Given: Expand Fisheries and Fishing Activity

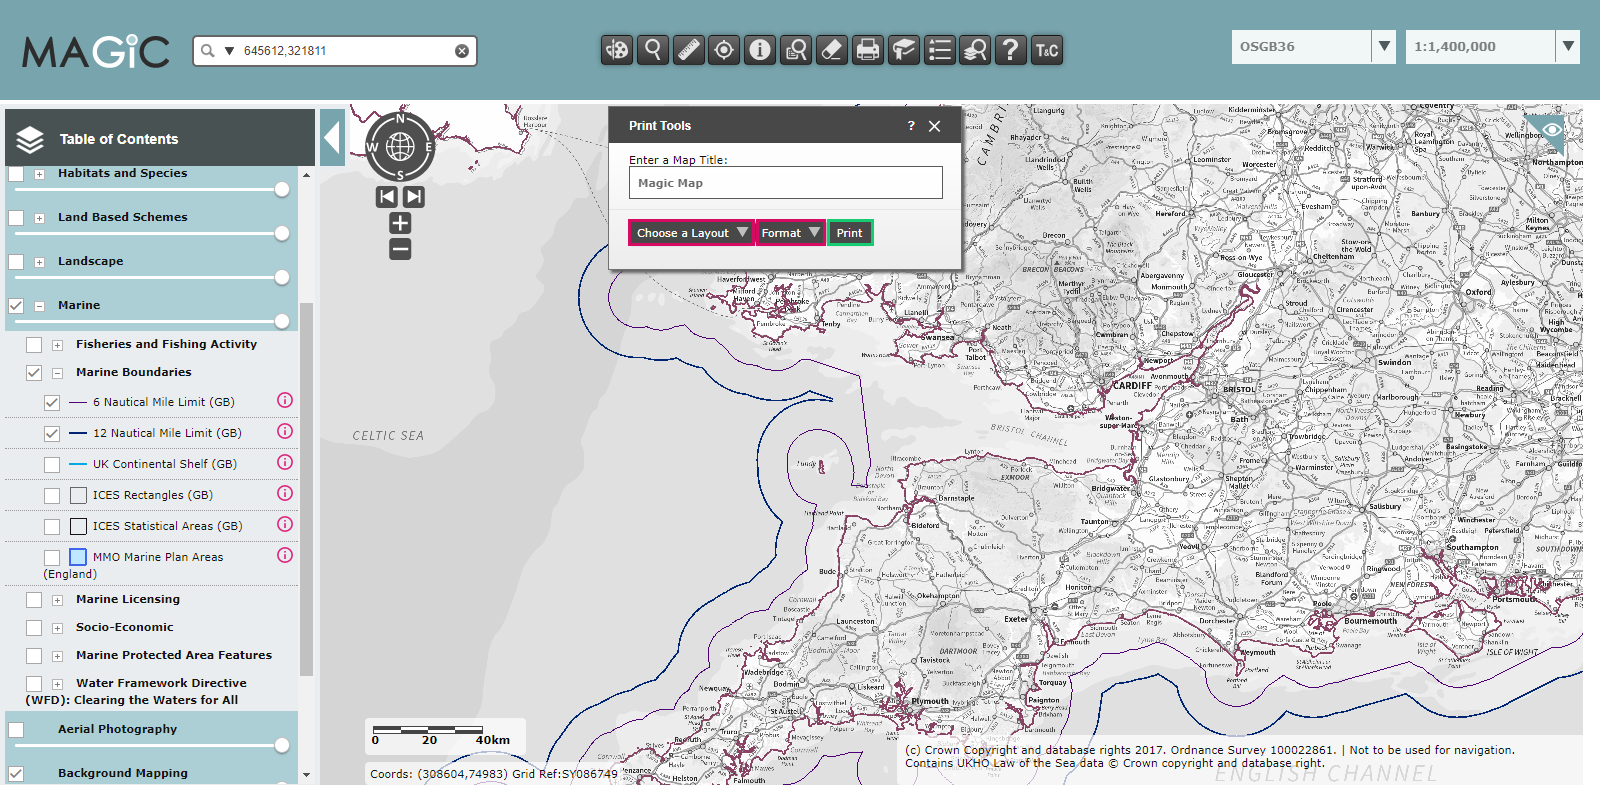Looking at the screenshot, I should [x=57, y=345].
